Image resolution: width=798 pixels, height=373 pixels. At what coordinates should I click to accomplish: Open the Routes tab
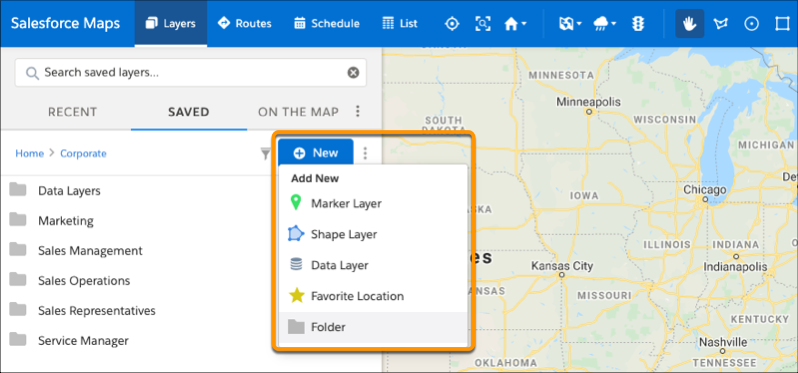pos(244,23)
